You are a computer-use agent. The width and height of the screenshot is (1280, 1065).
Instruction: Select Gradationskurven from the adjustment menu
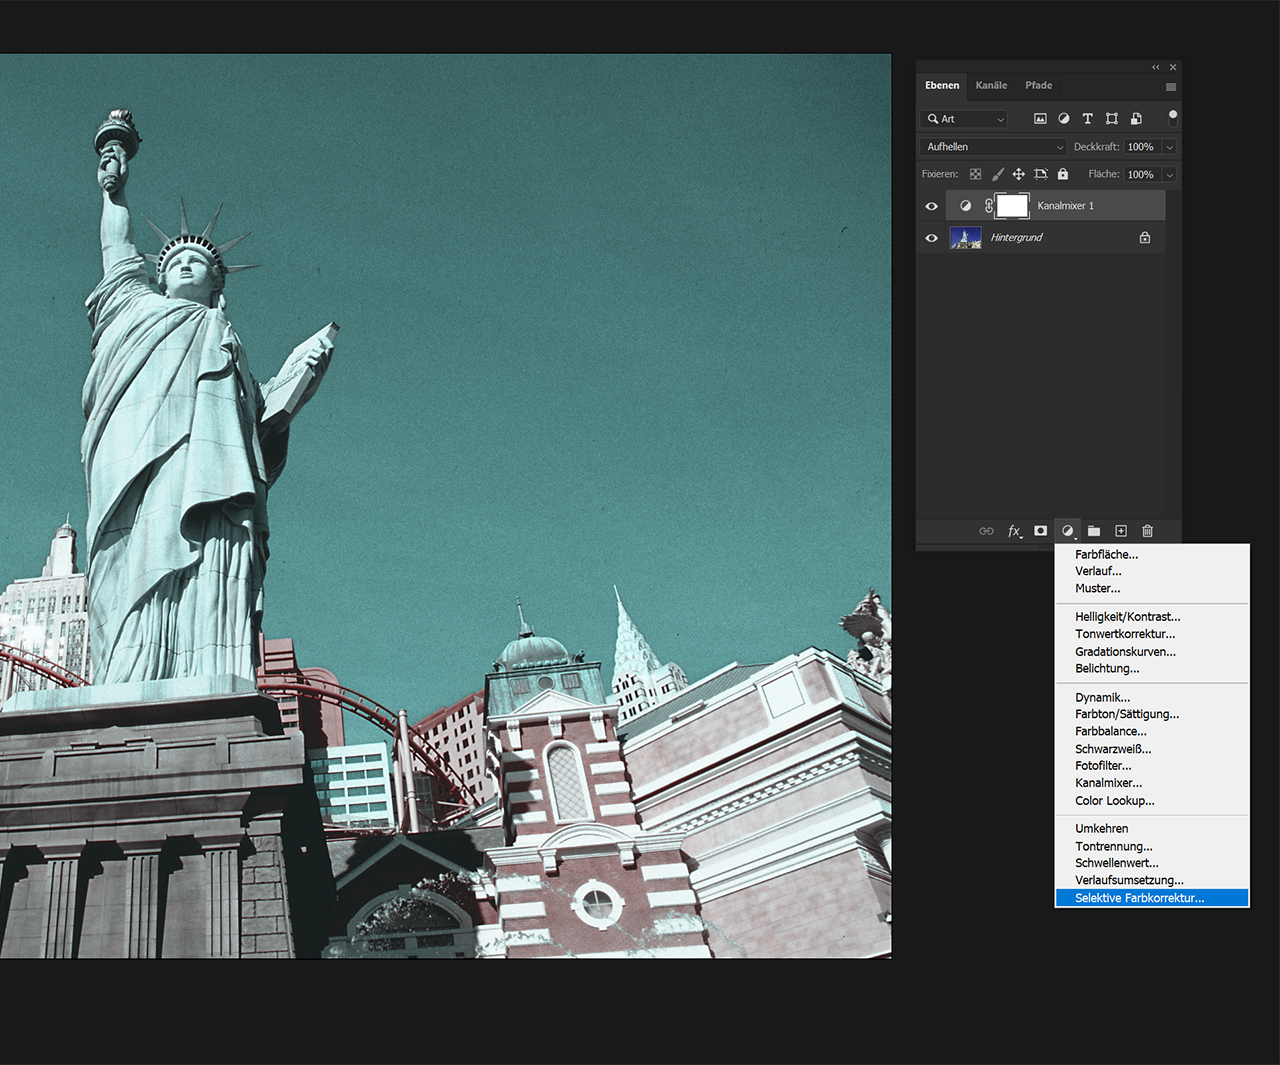point(1125,652)
